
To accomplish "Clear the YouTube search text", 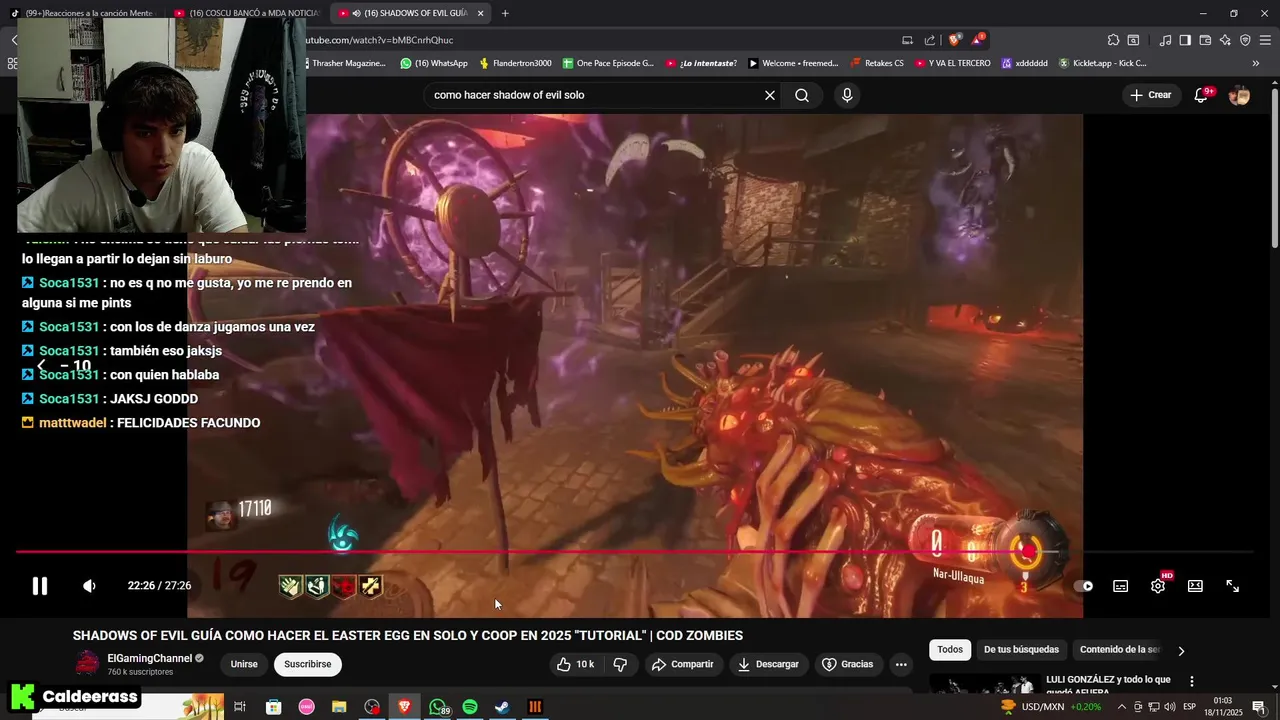I will [770, 95].
